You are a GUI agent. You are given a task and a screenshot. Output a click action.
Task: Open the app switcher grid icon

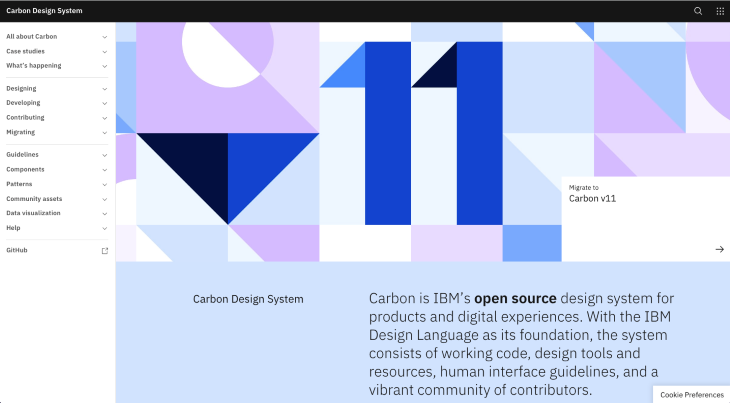720,11
